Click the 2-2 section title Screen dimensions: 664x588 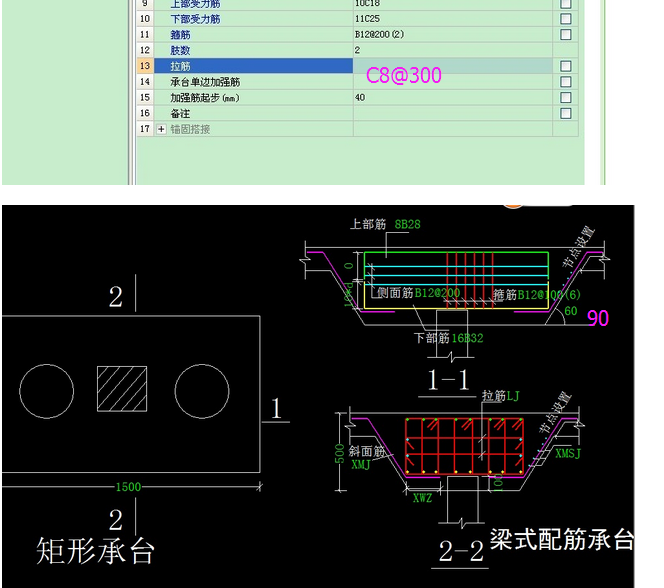pos(461,551)
